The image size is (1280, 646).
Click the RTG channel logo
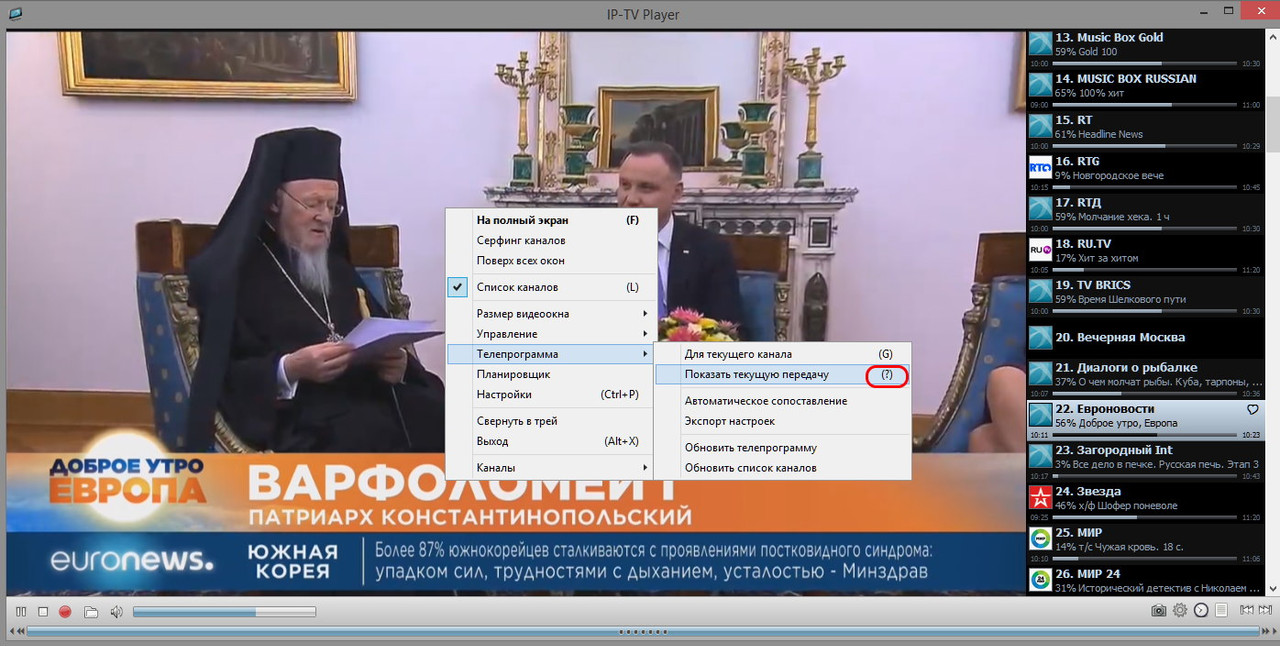pos(1040,167)
